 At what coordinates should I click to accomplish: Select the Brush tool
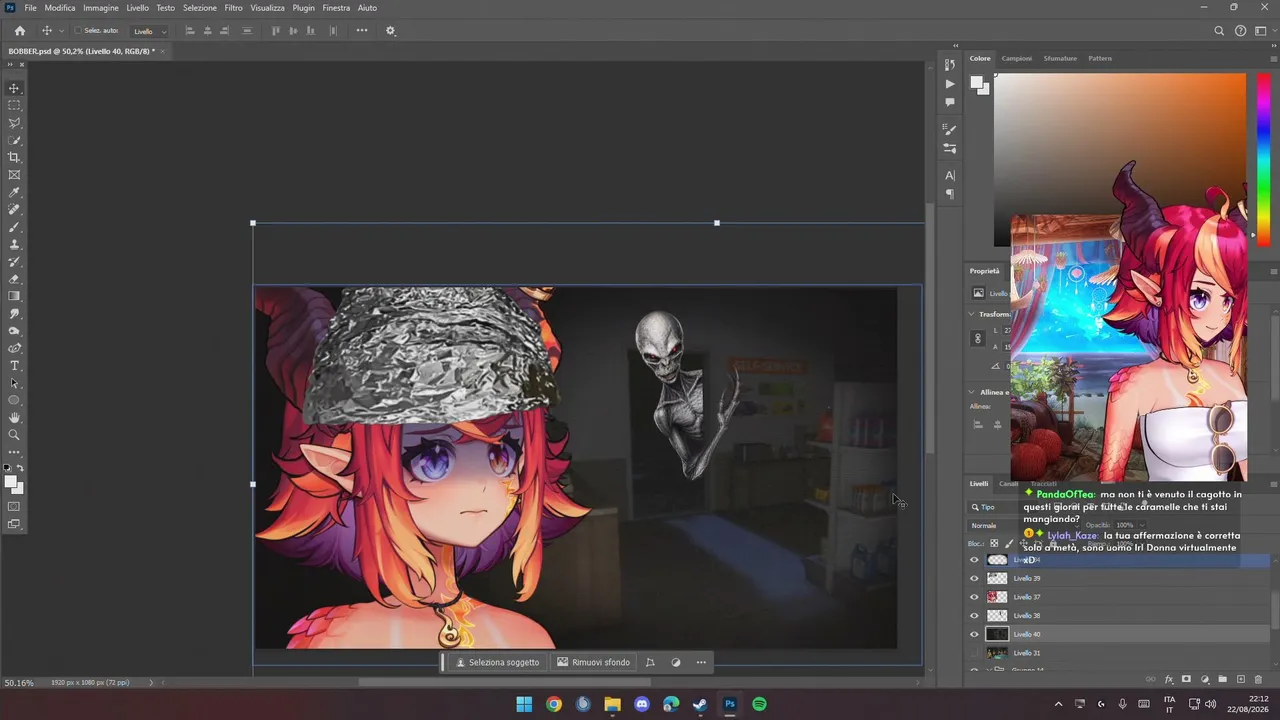click(x=14, y=227)
